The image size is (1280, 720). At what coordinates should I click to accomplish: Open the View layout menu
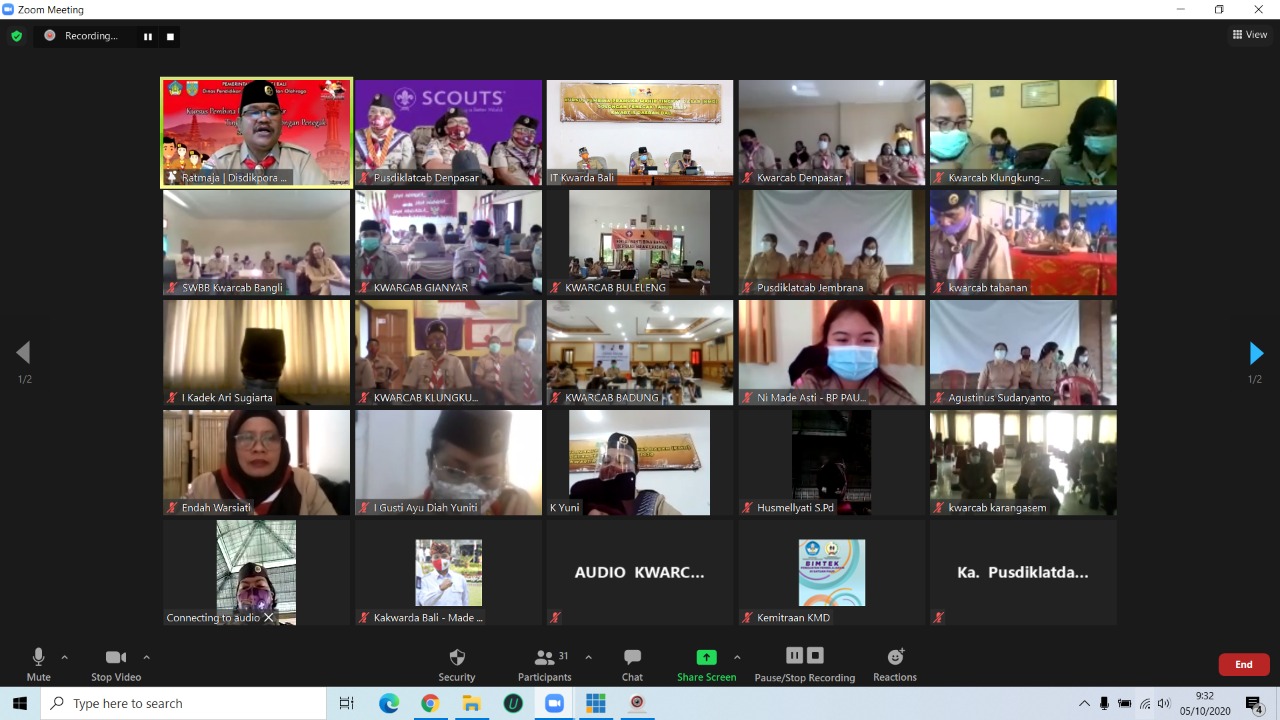1250,35
